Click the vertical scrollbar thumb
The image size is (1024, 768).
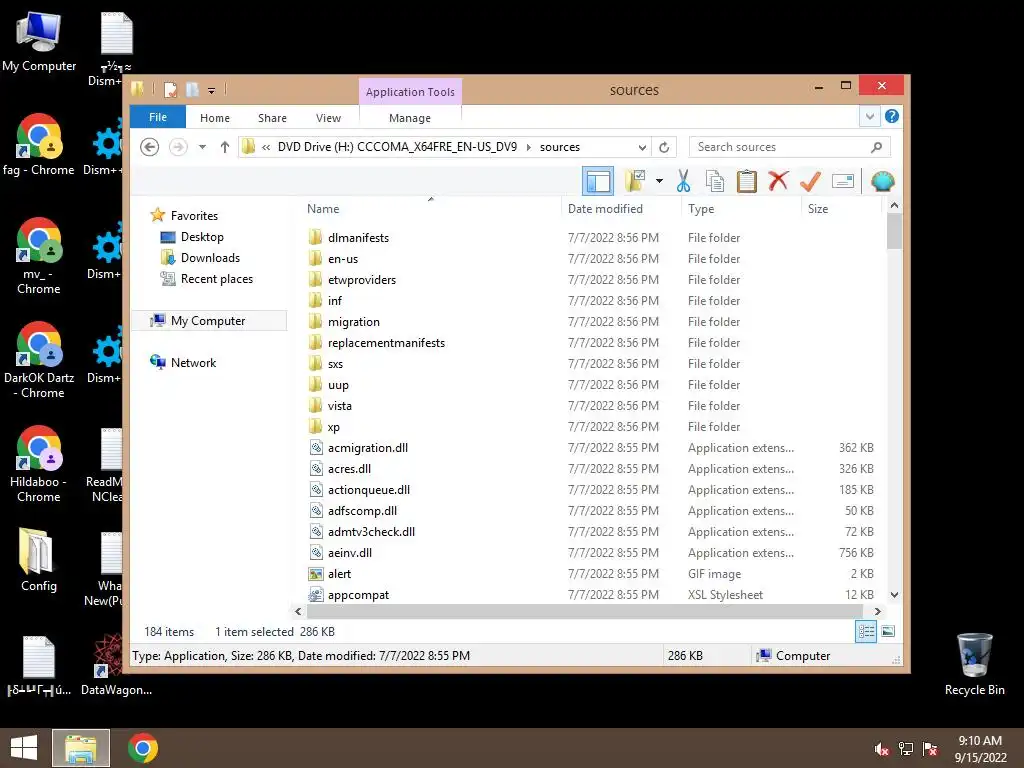pos(895,231)
